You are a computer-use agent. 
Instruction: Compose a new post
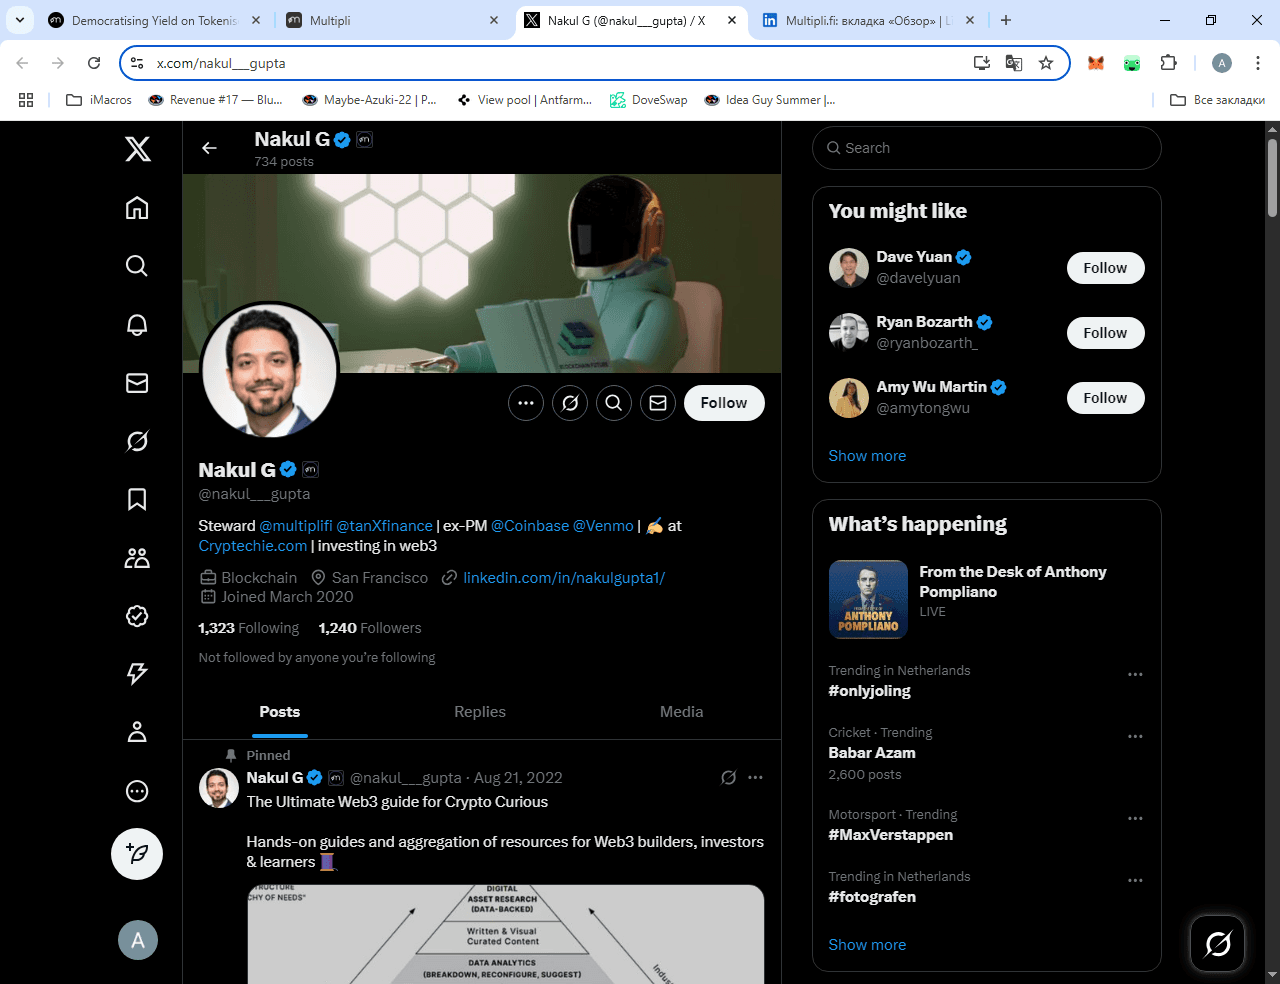tap(137, 854)
